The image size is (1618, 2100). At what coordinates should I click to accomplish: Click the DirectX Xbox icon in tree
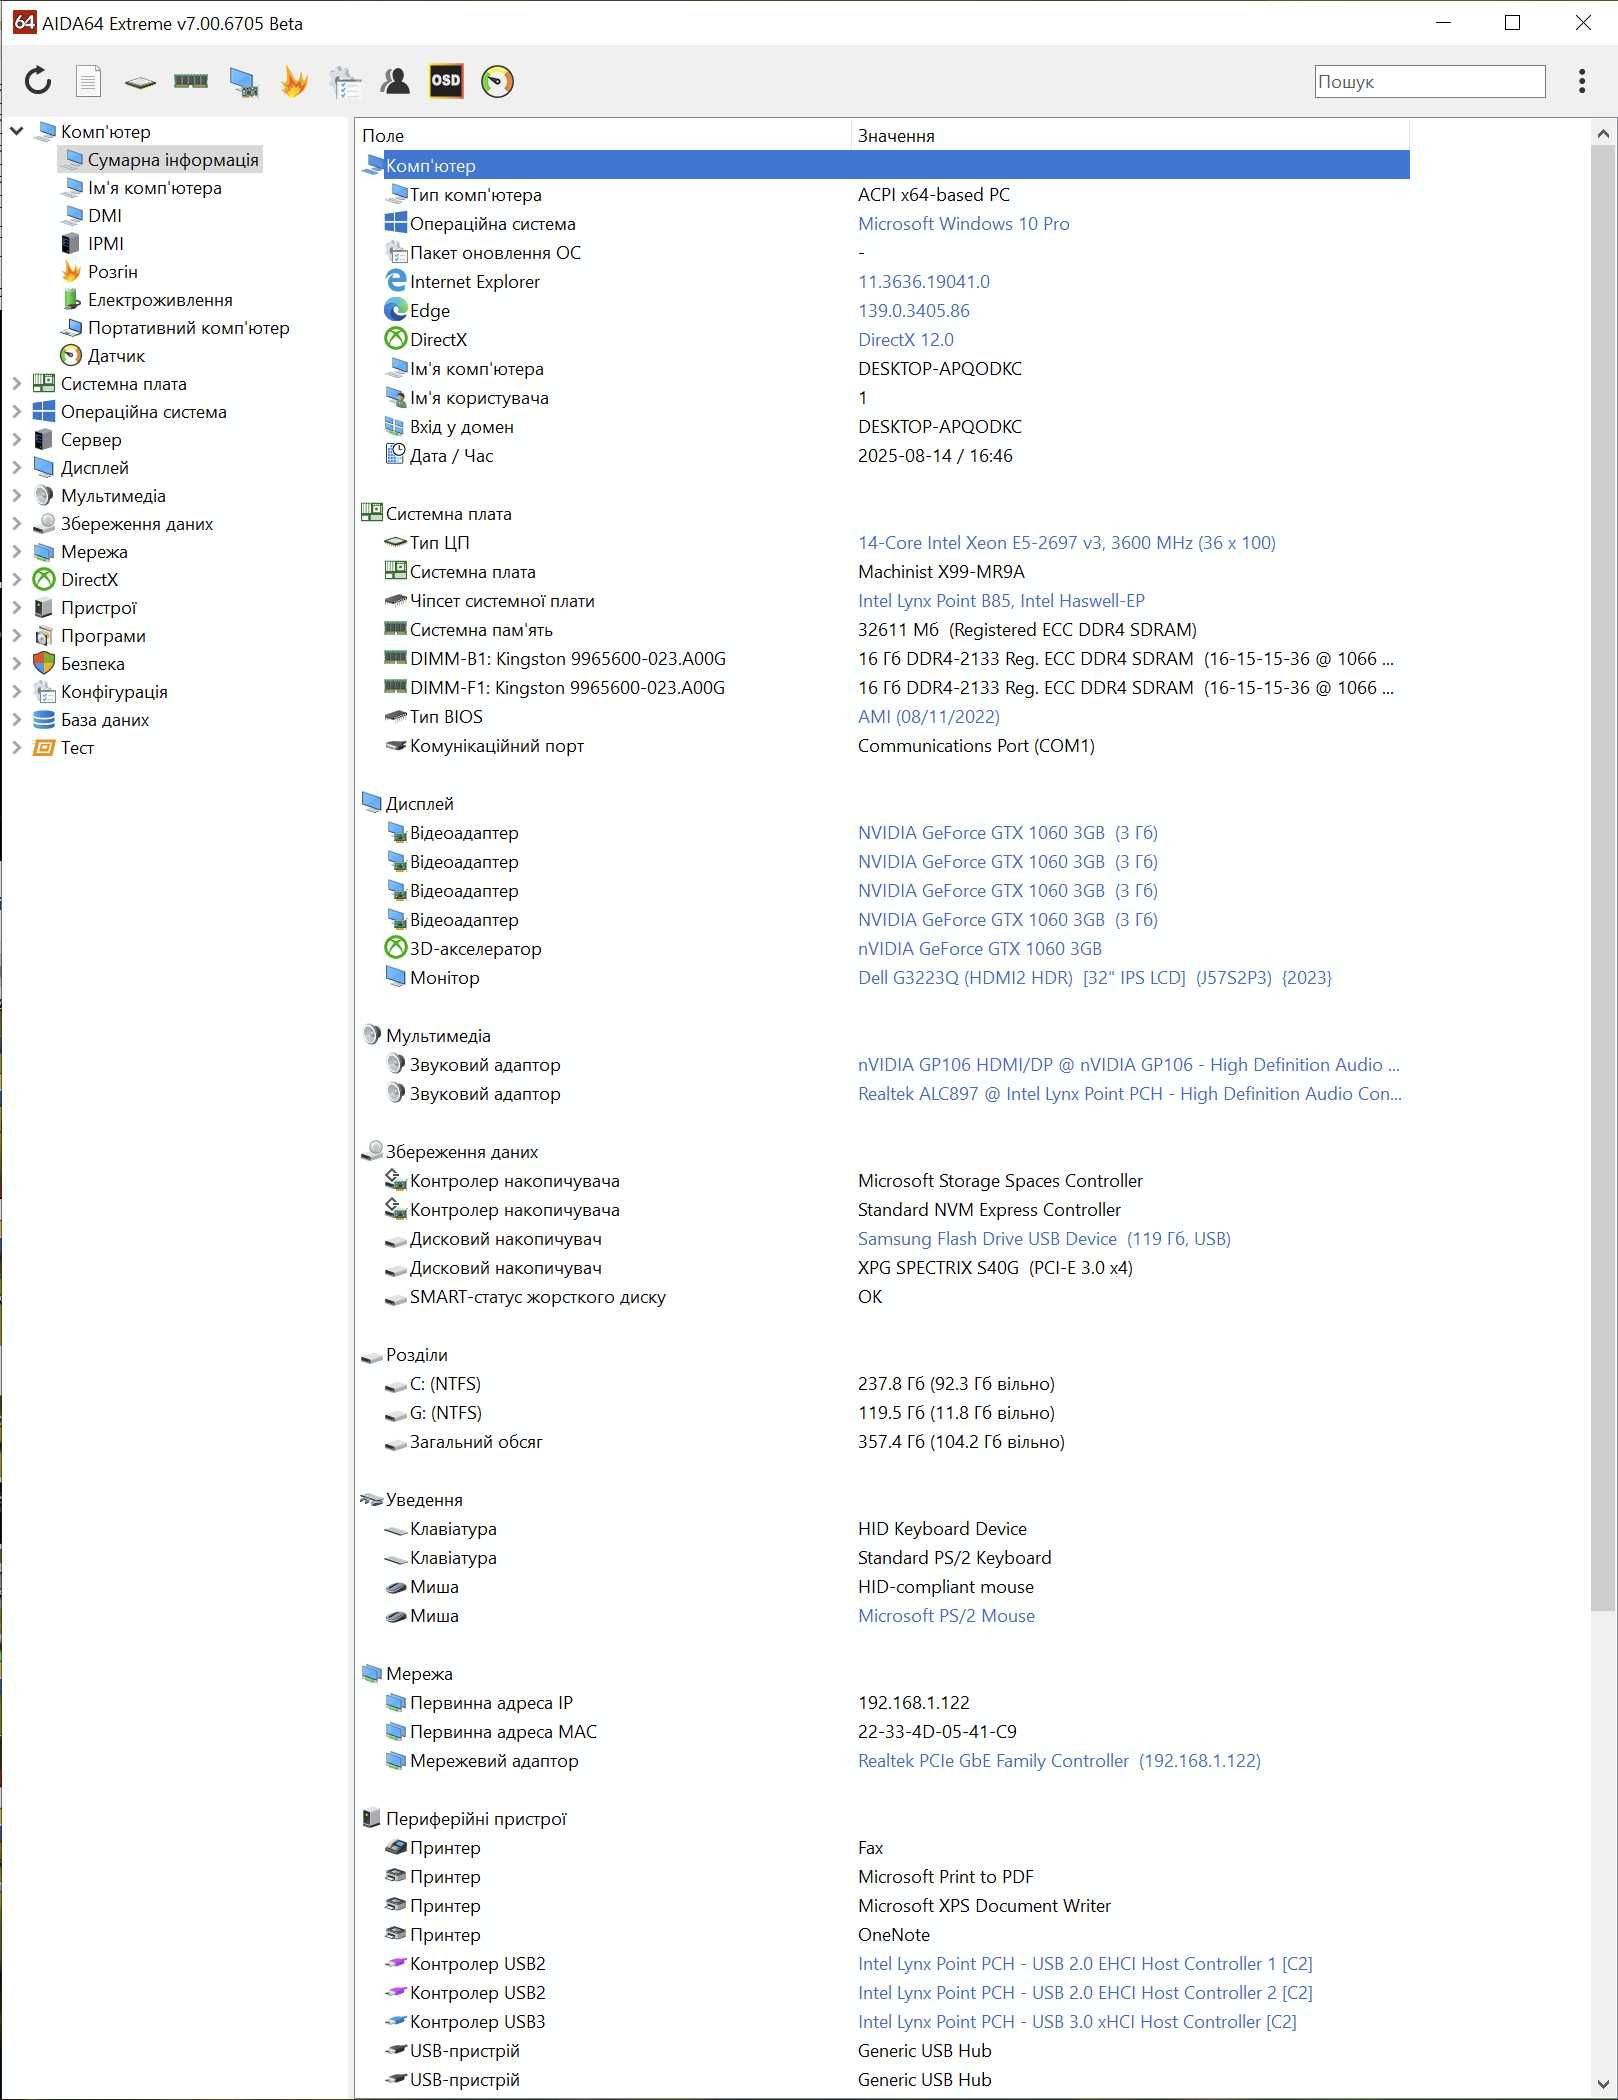(x=44, y=580)
